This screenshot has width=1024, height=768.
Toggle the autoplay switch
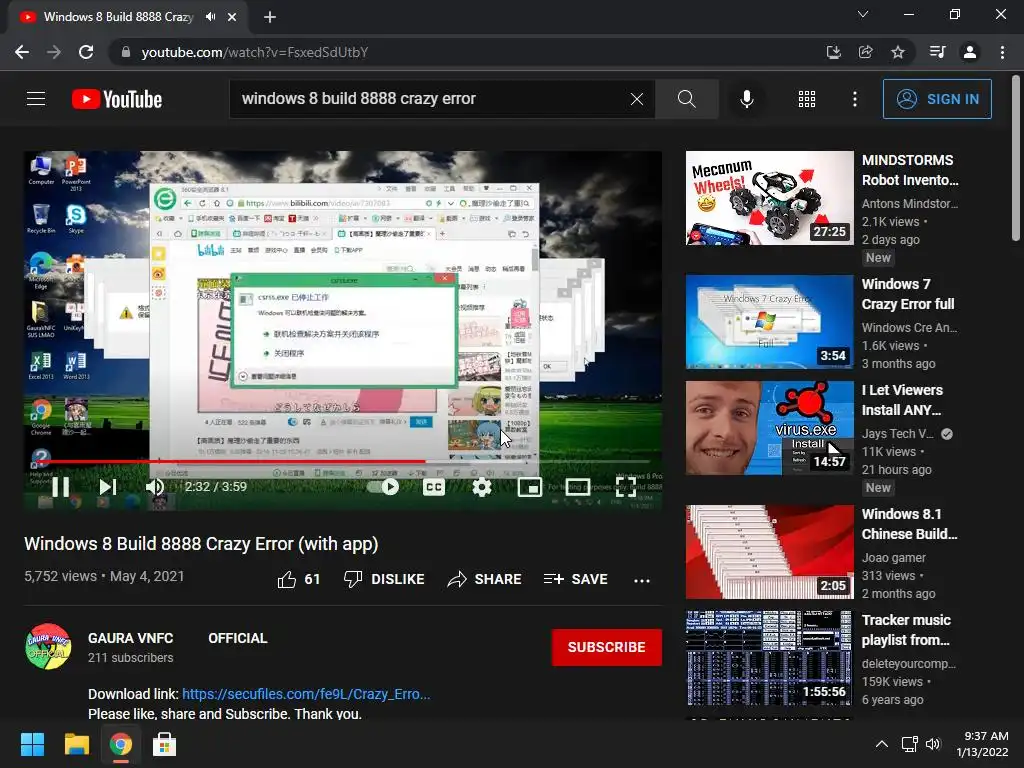click(383, 487)
